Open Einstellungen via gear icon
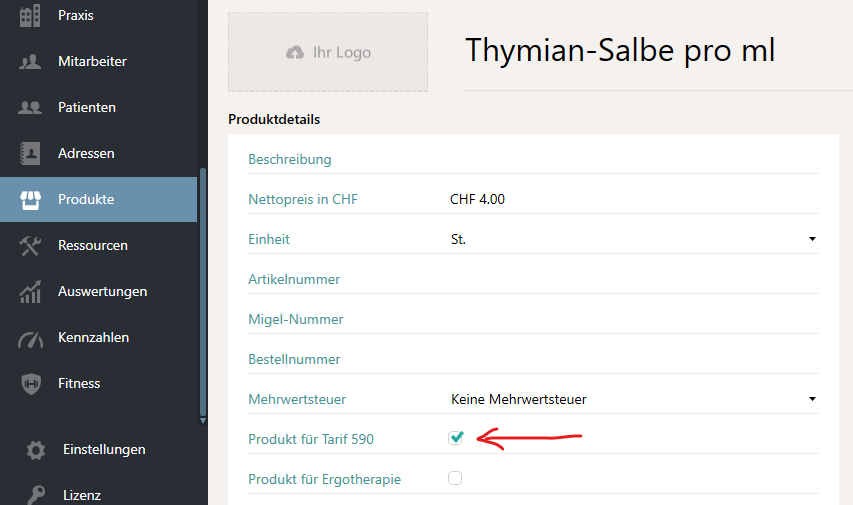Viewport: 853px width, 505px height. (x=36, y=450)
